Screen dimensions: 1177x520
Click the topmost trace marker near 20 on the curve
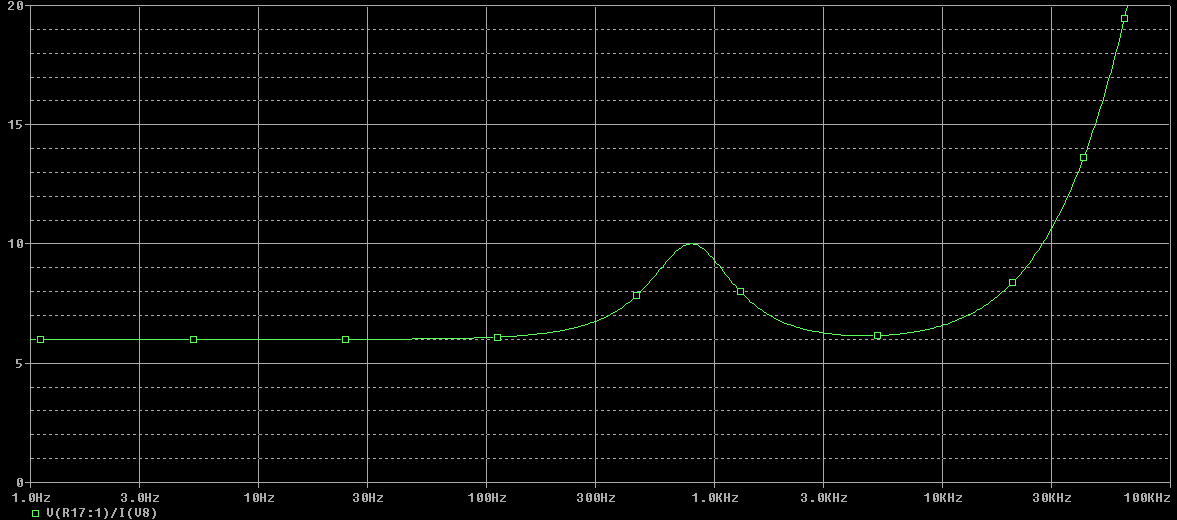pos(1124,19)
